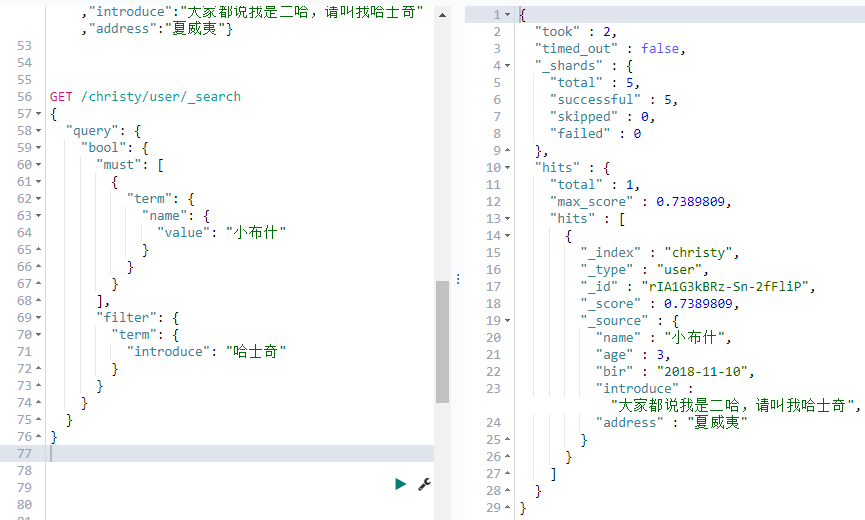Click the /christy/user/_search path

point(161,97)
